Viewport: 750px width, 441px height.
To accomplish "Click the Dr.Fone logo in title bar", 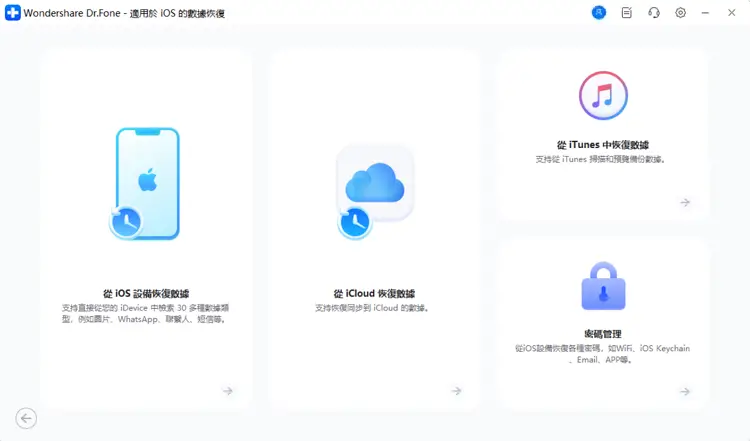I will (x=12, y=13).
